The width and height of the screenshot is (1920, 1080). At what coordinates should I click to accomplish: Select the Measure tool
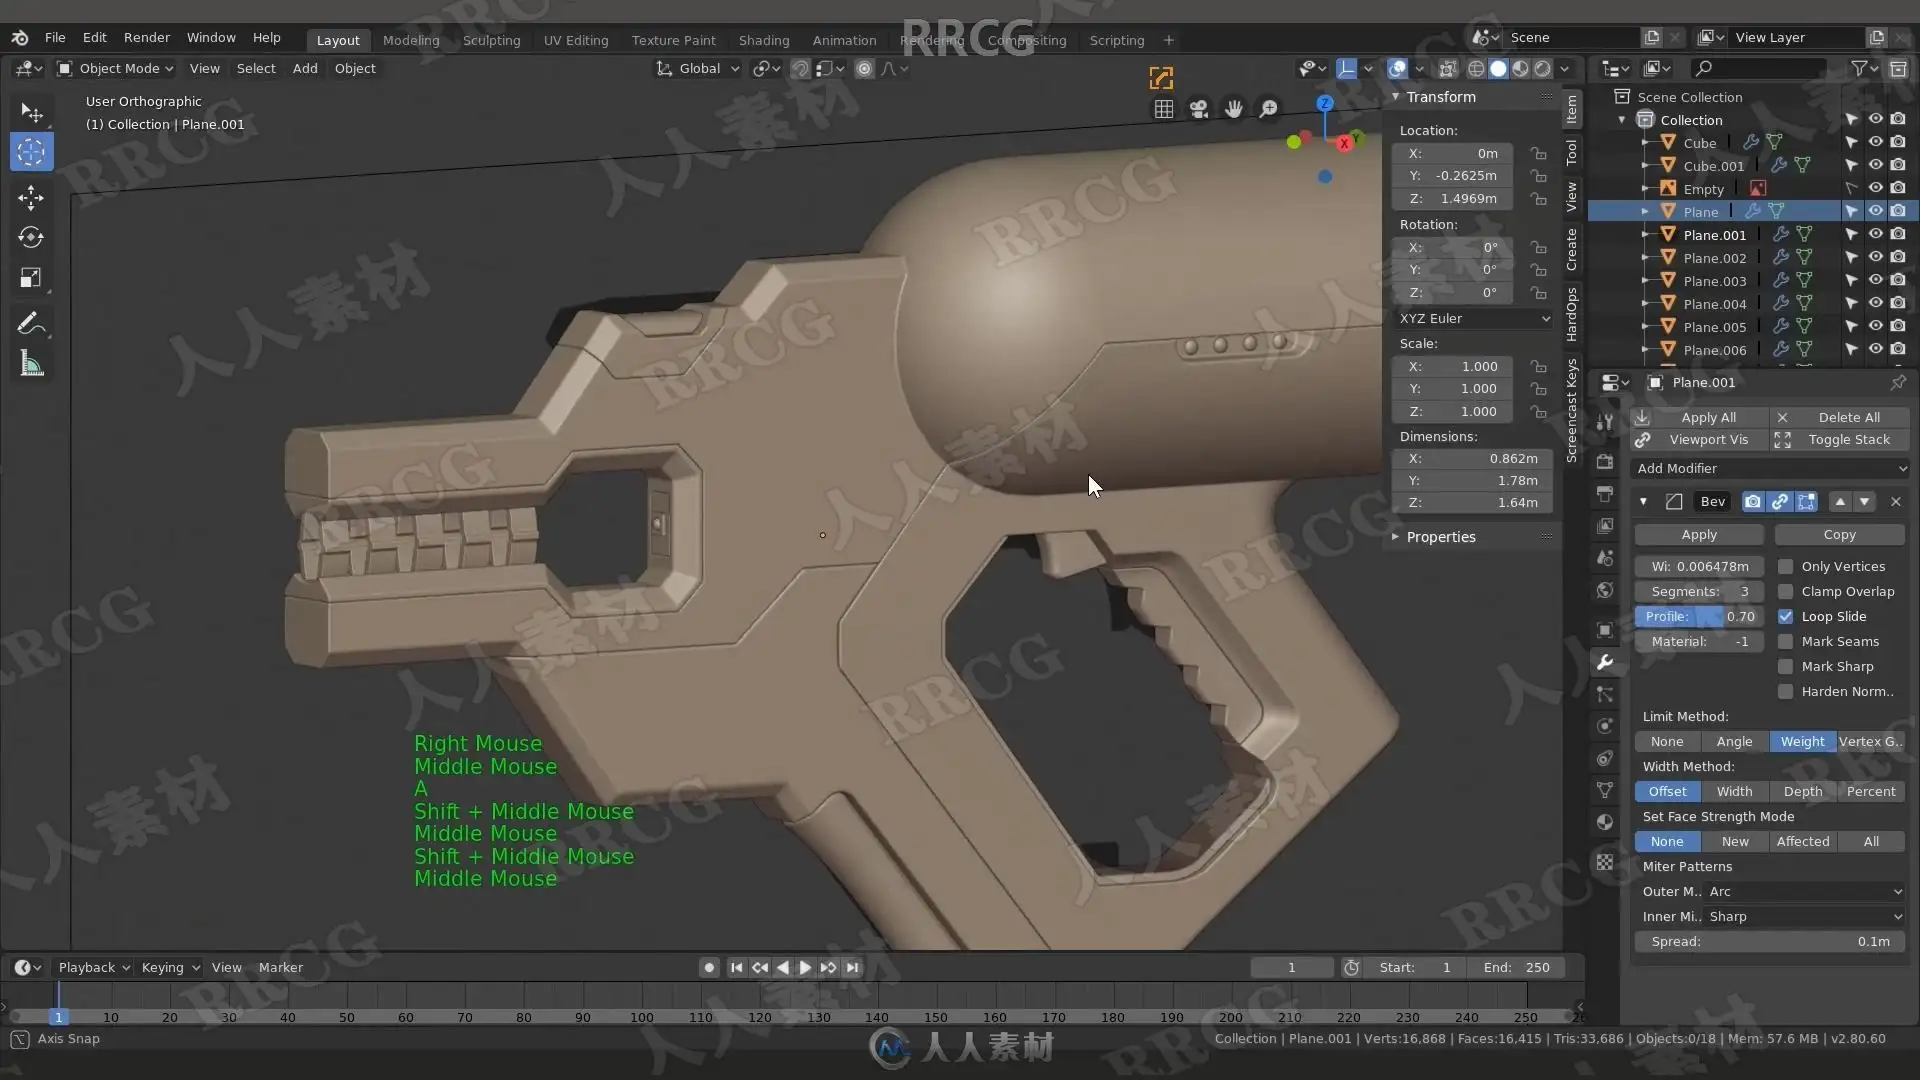[31, 365]
